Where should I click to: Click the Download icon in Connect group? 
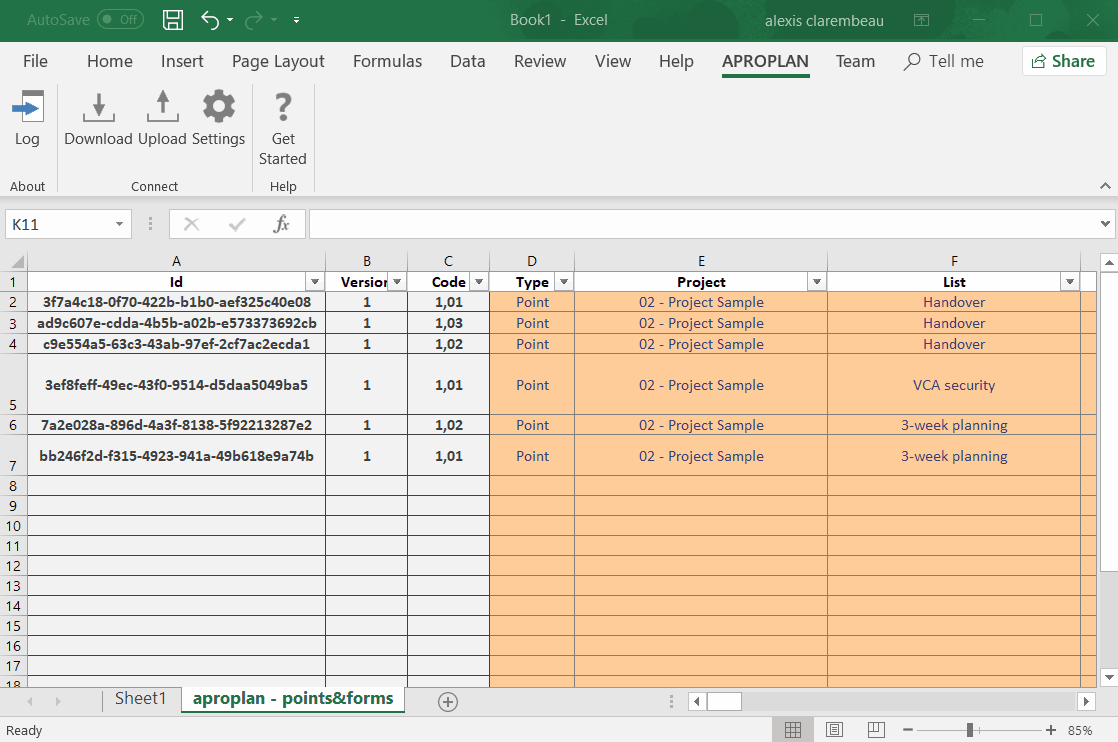click(98, 107)
